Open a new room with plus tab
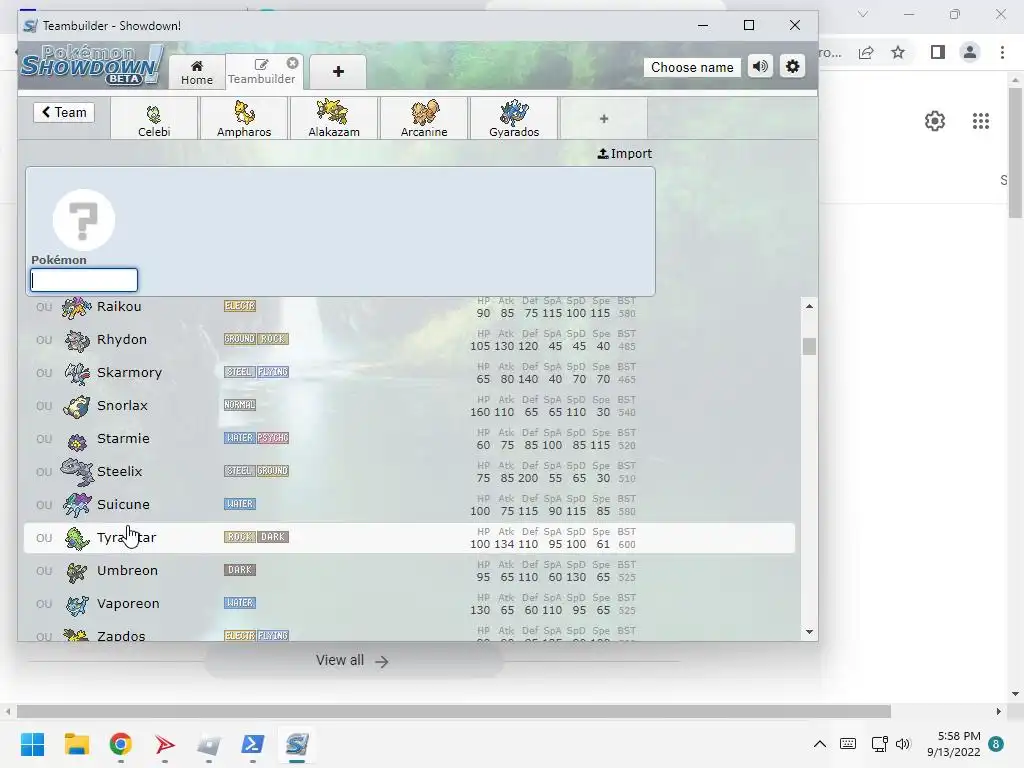Image resolution: width=1024 pixels, height=768 pixels. (338, 72)
